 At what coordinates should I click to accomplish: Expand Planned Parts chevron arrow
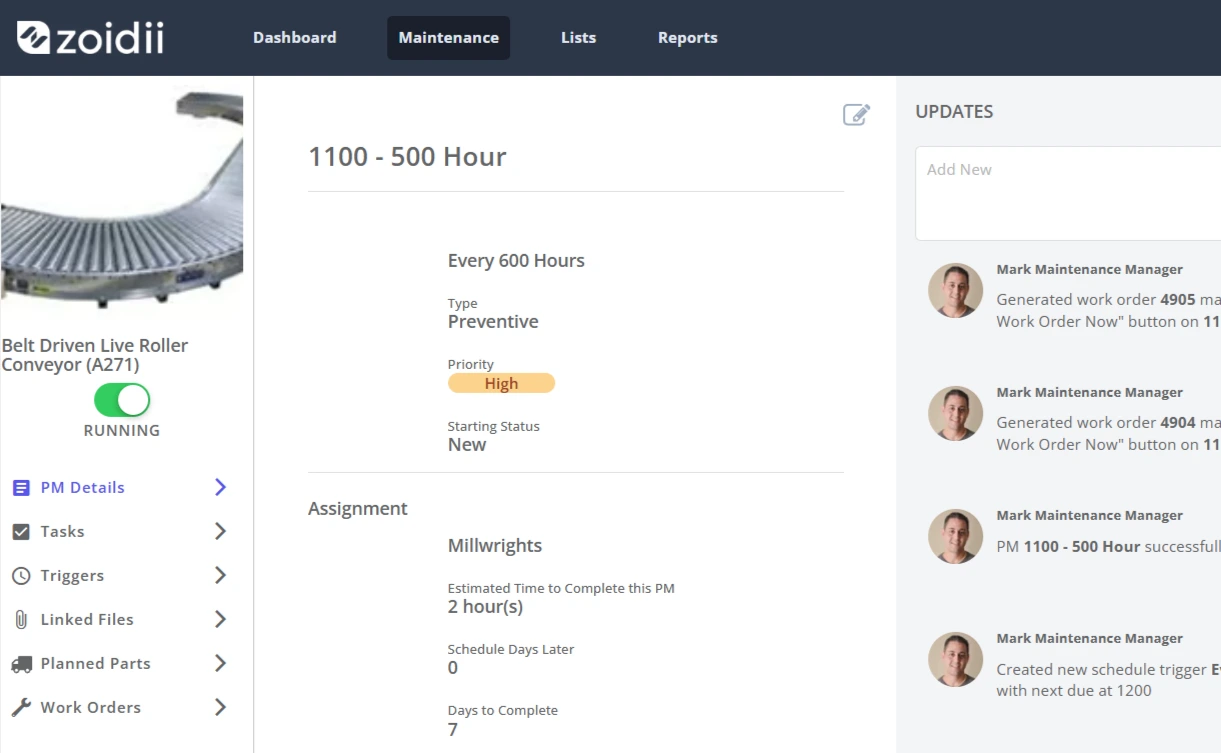220,663
